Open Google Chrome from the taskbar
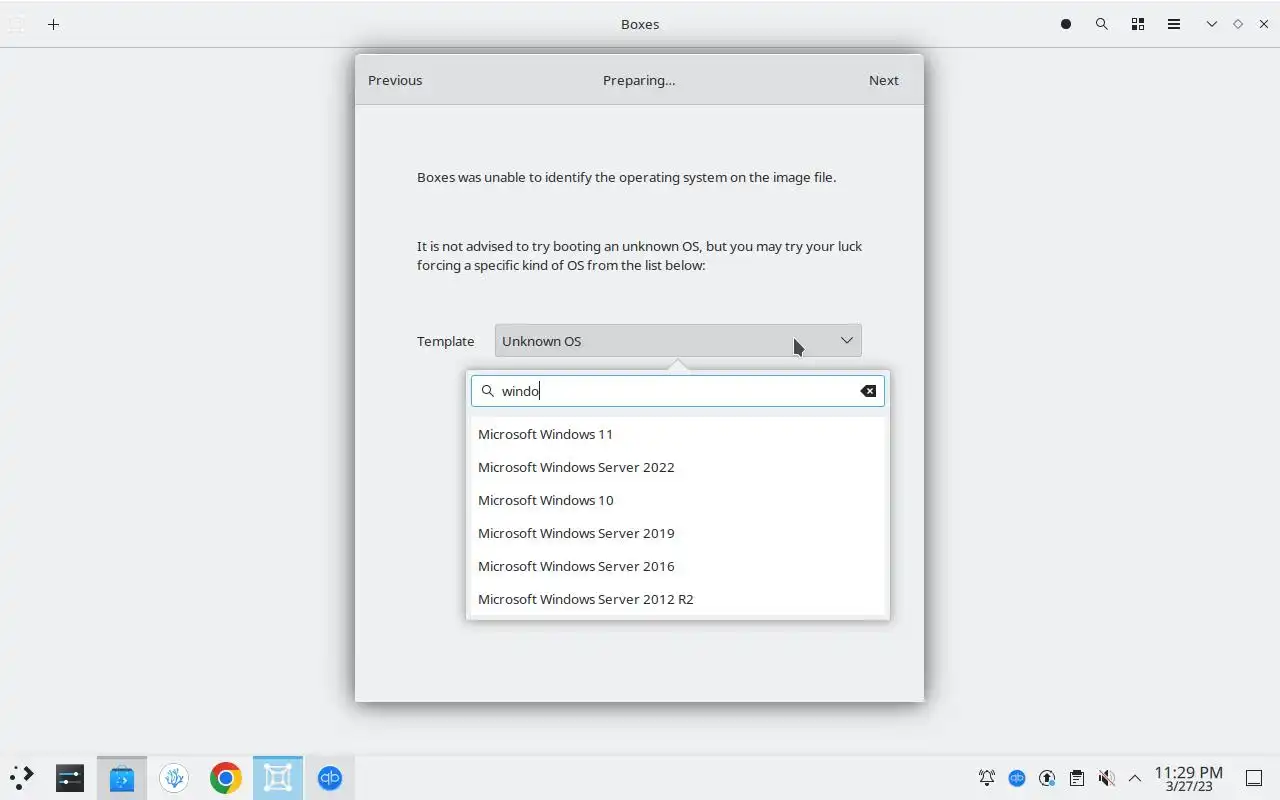1280x800 pixels. [x=226, y=777]
